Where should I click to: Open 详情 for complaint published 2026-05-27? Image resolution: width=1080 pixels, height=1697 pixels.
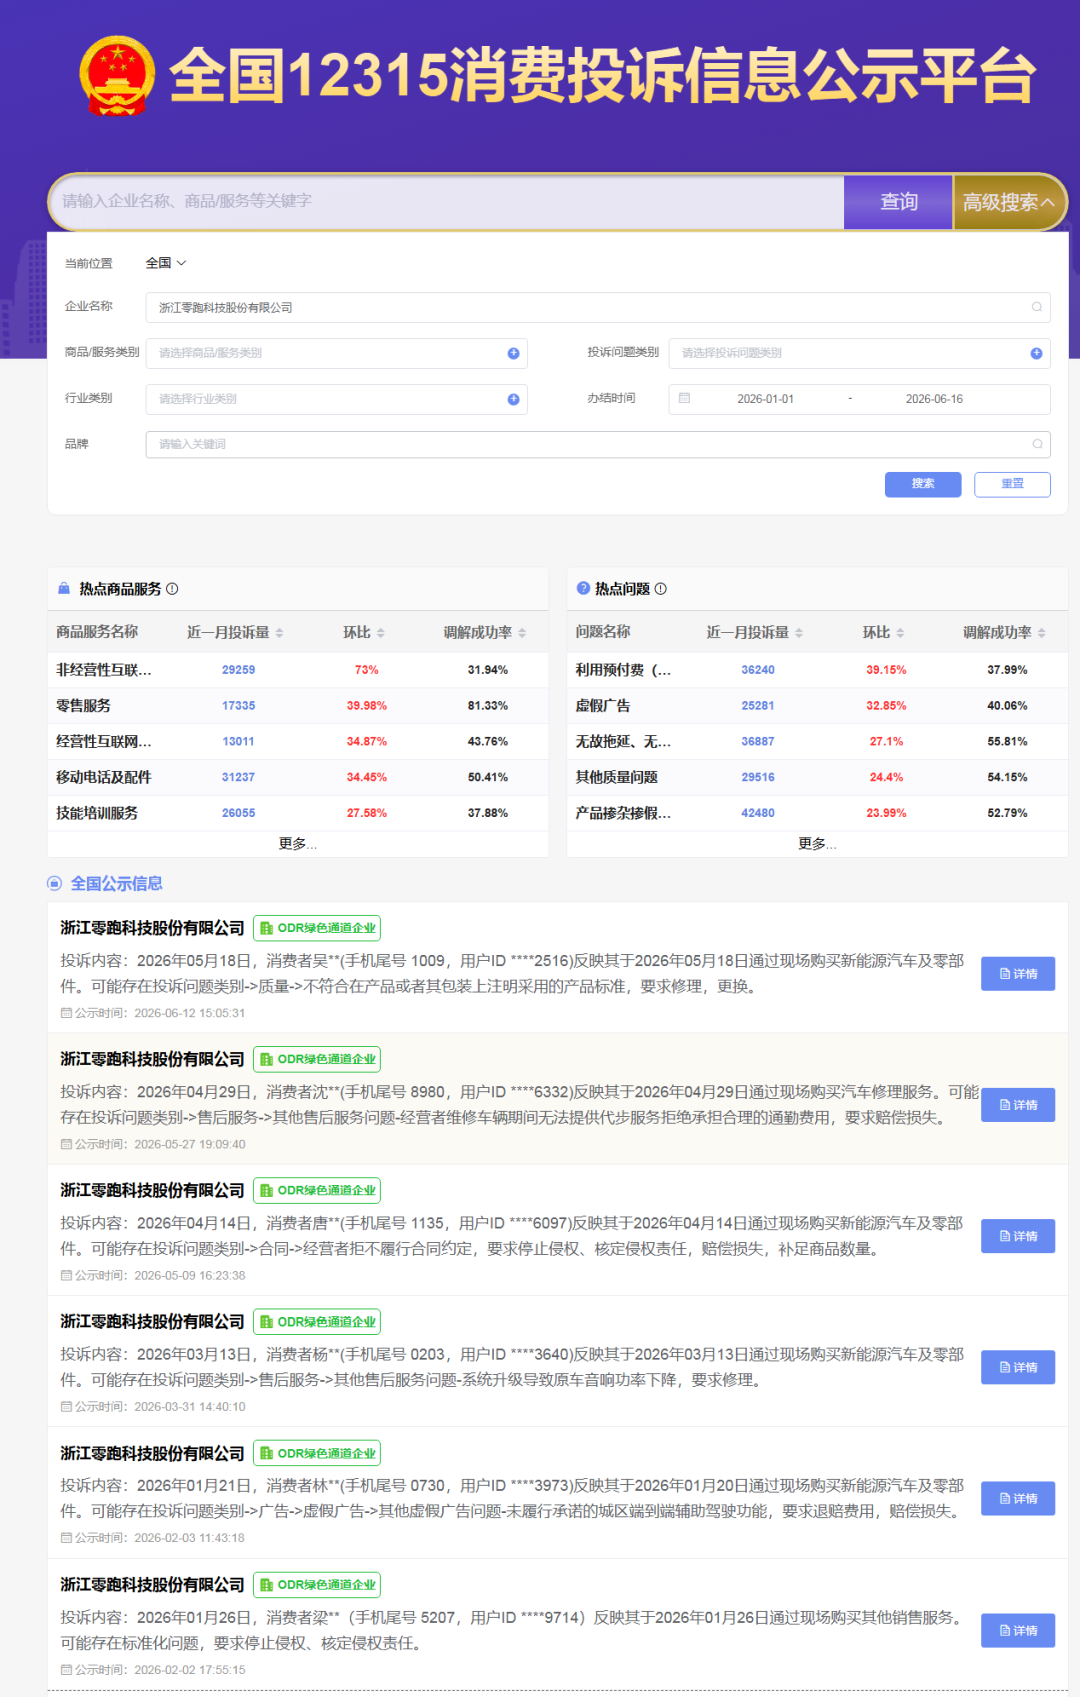(x=1018, y=1105)
